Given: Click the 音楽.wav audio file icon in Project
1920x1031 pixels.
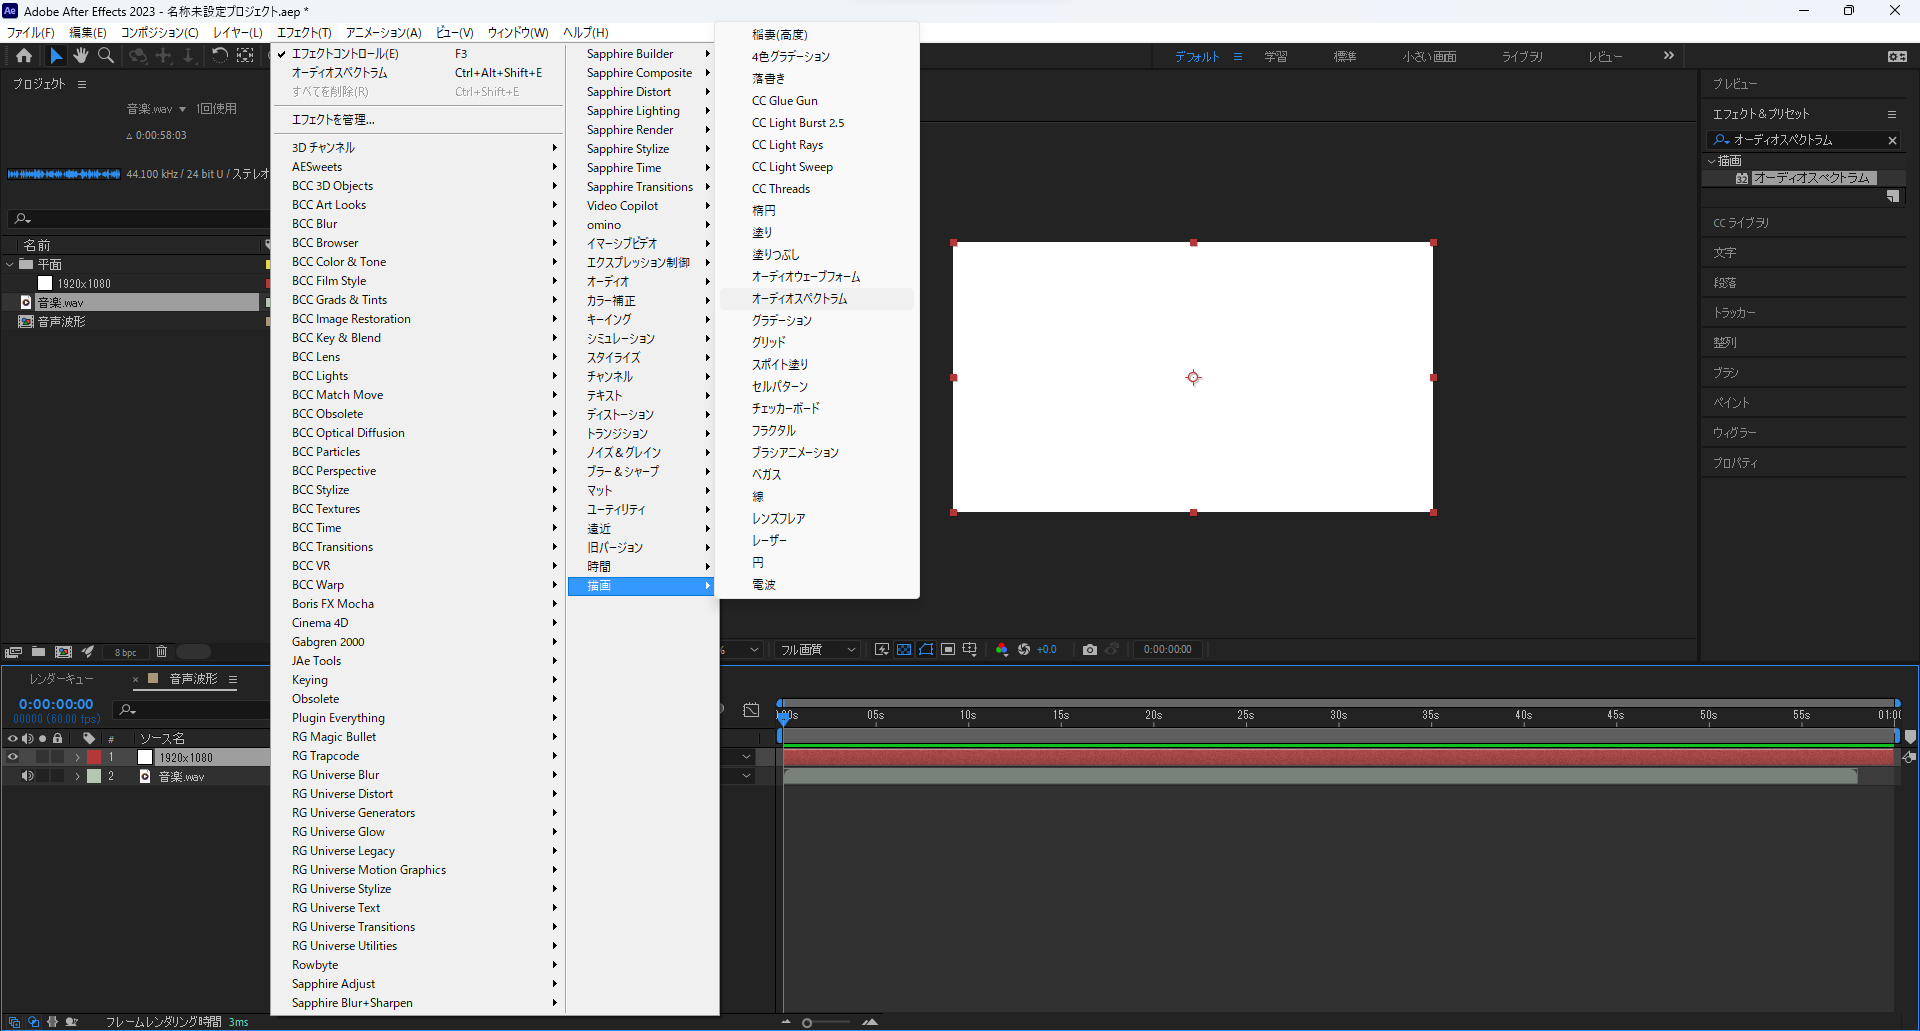Looking at the screenshot, I should pos(26,302).
